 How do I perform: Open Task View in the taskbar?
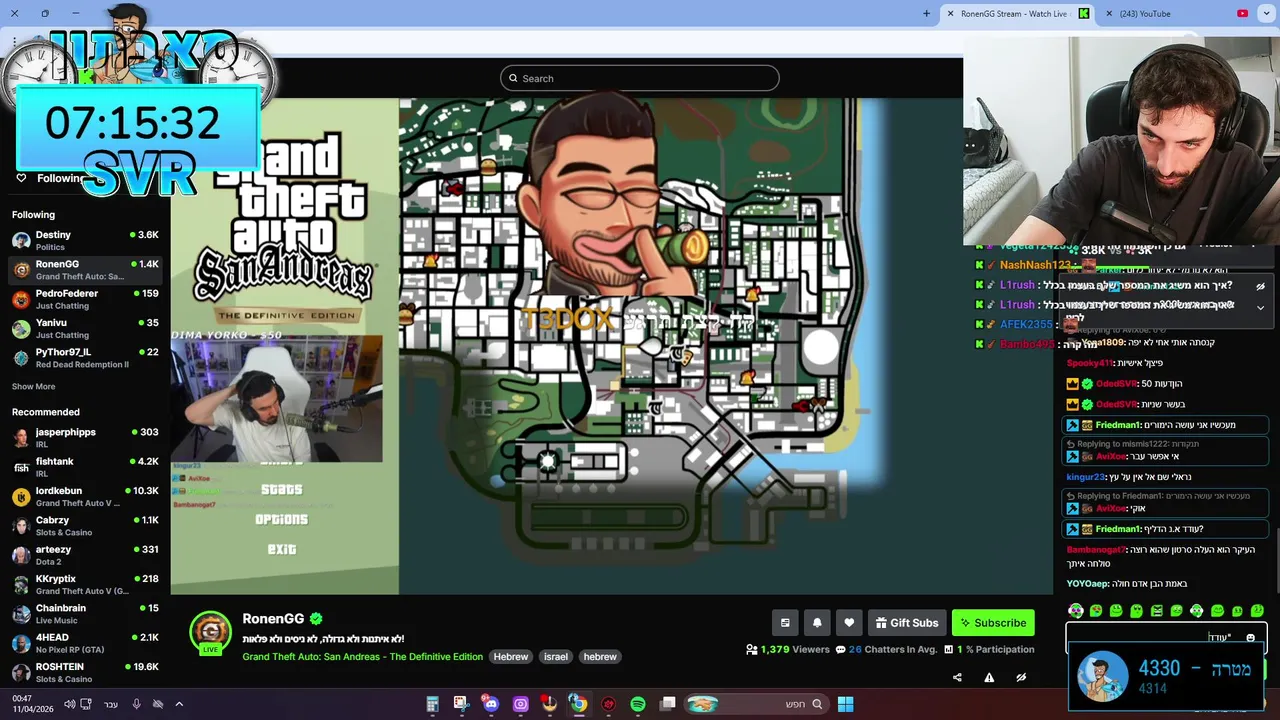[x=668, y=704]
